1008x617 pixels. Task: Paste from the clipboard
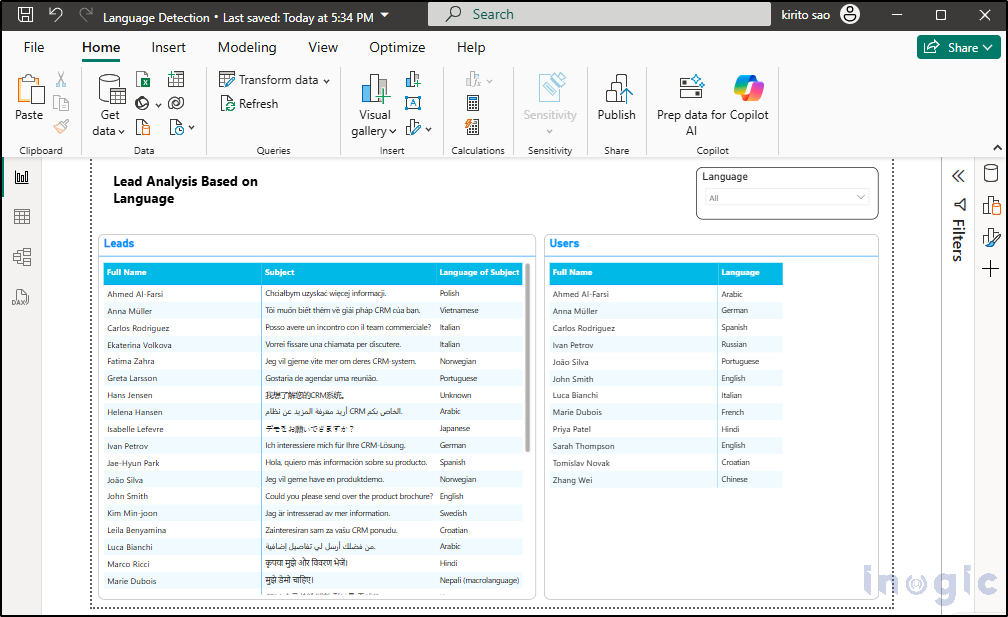coord(29,97)
